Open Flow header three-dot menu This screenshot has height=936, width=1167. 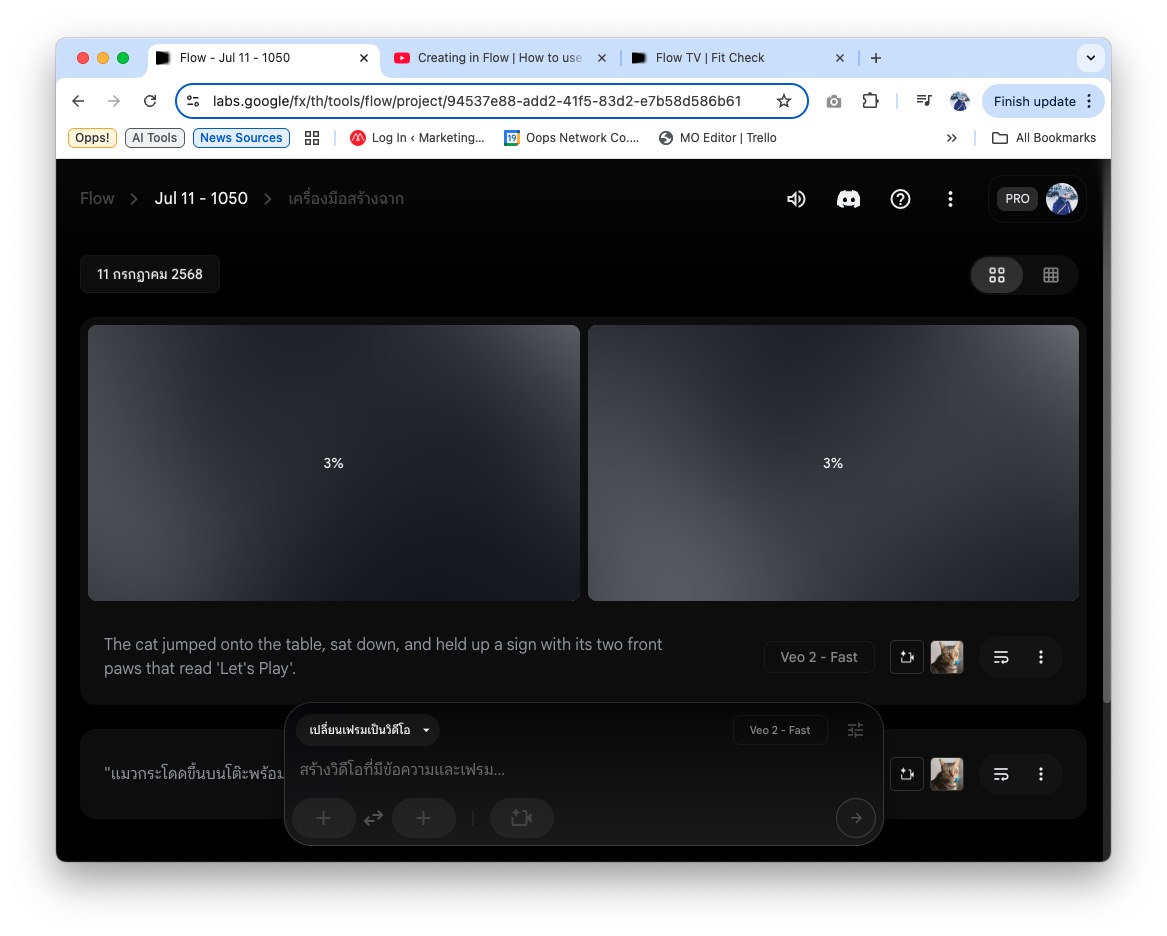950,199
